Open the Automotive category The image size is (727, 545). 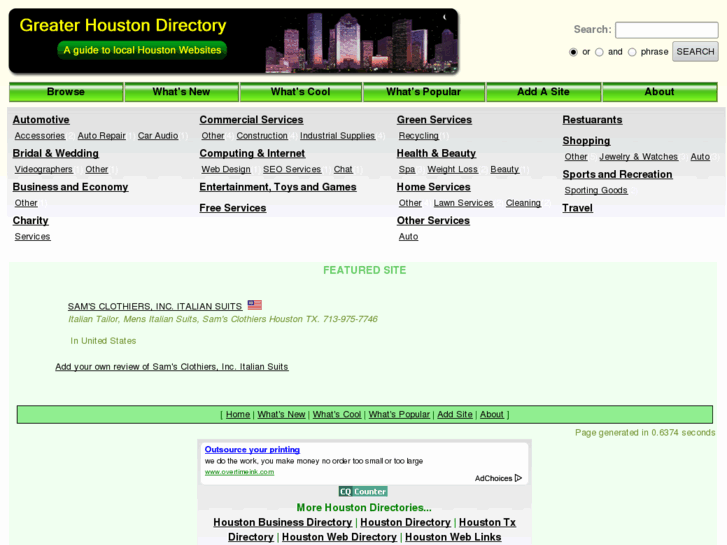point(41,120)
